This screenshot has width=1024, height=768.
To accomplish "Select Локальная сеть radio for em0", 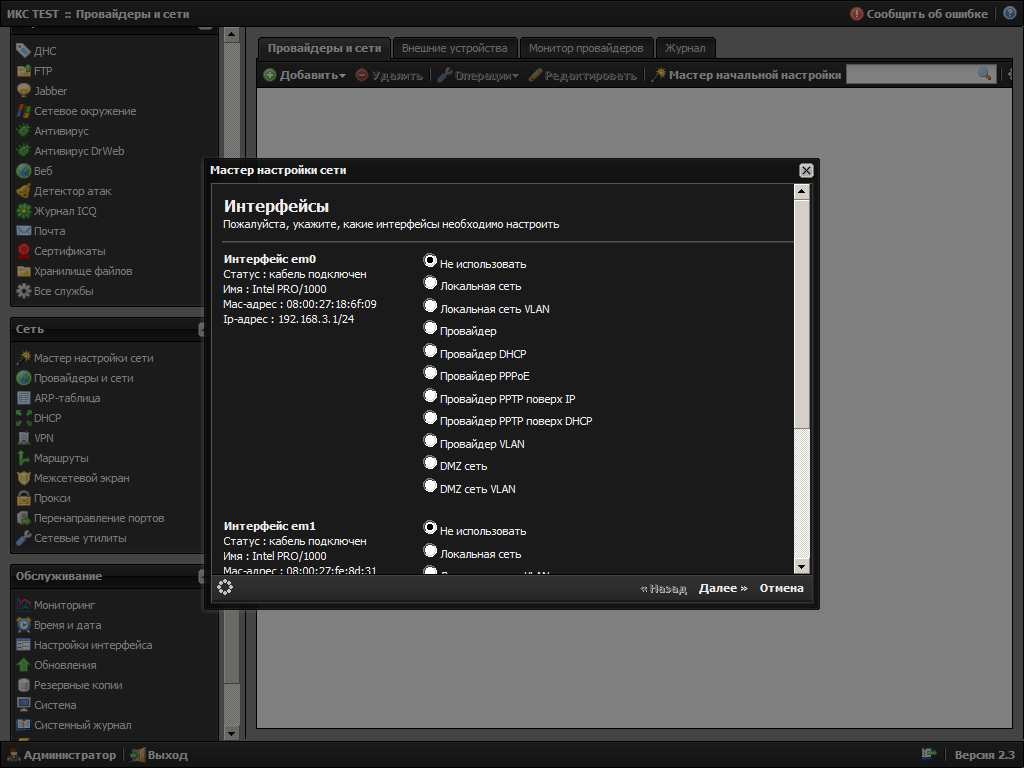I will [x=430, y=284].
